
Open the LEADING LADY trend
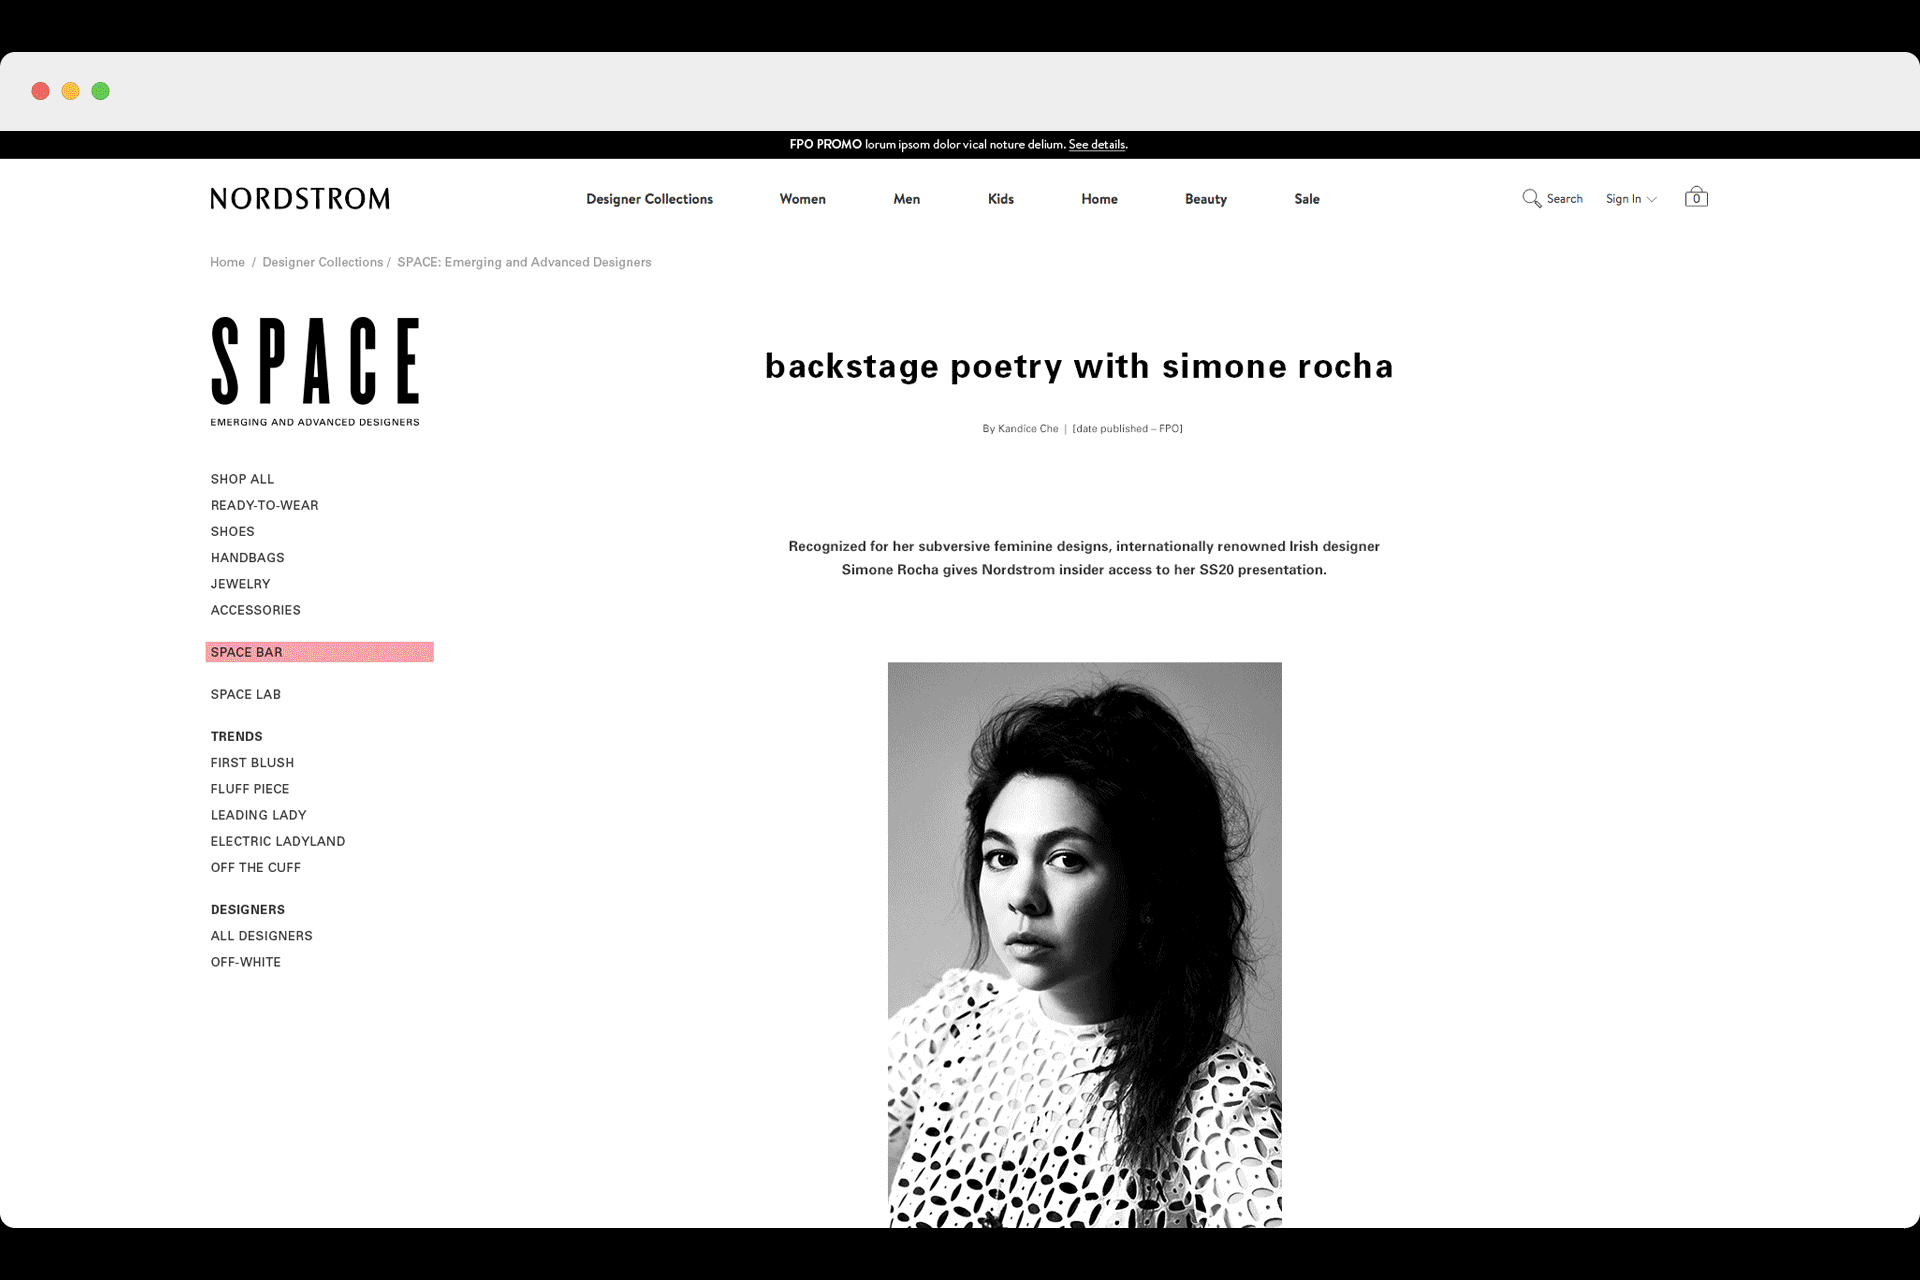coord(258,815)
